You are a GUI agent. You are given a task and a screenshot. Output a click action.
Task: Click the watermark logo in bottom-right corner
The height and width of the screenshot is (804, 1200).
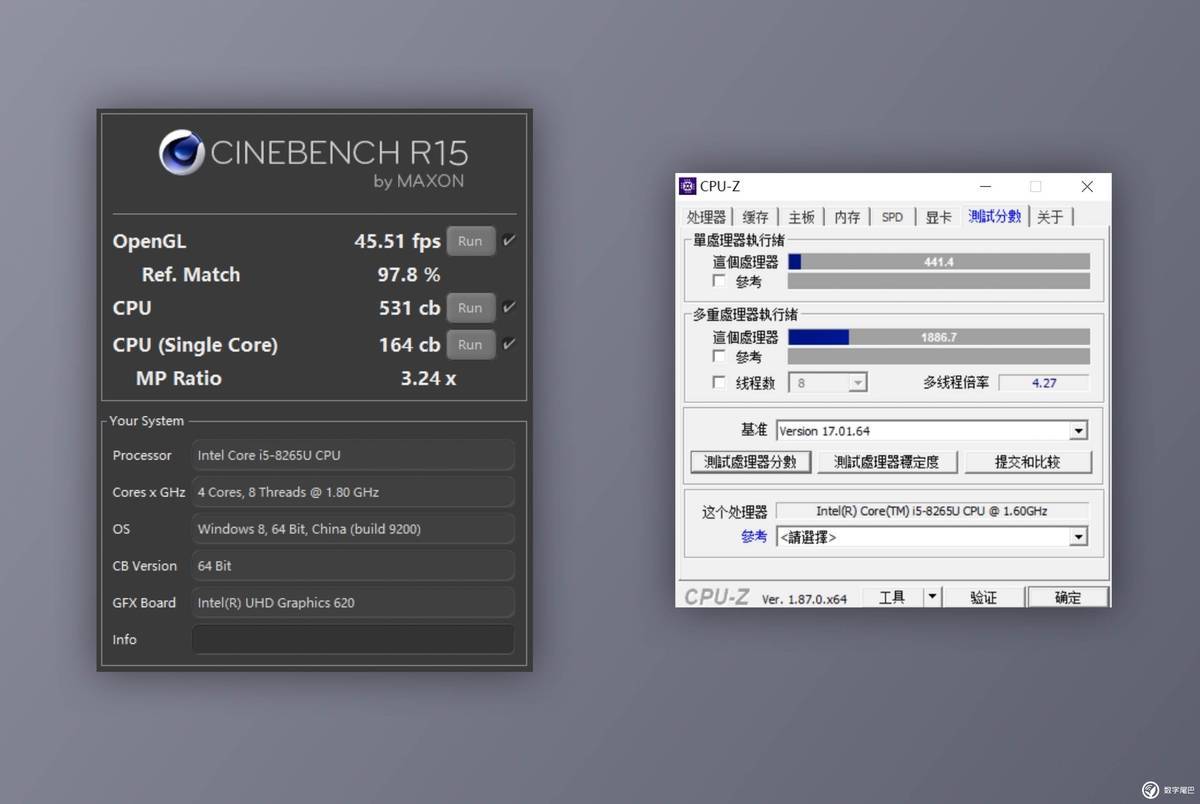pyautogui.click(x=1150, y=790)
